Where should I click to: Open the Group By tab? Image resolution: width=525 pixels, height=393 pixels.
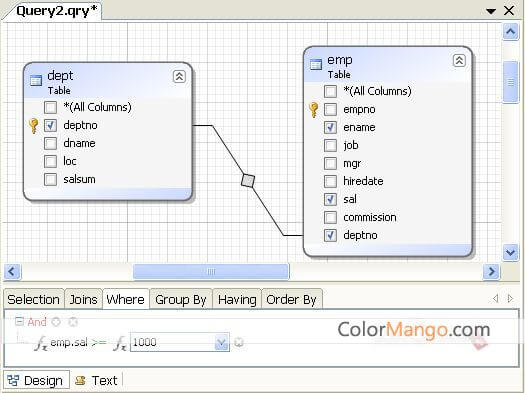click(180, 299)
